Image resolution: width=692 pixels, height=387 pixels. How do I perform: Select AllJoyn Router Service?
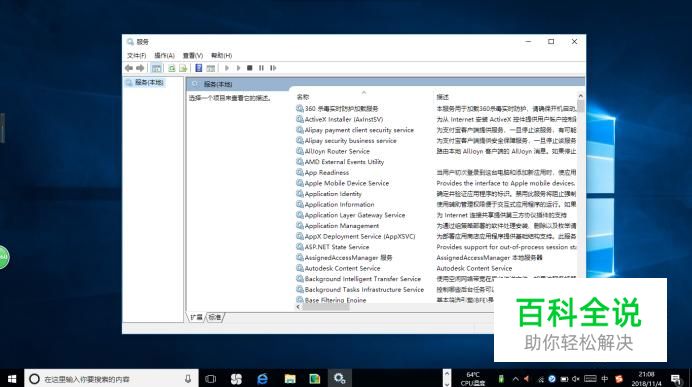click(333, 151)
